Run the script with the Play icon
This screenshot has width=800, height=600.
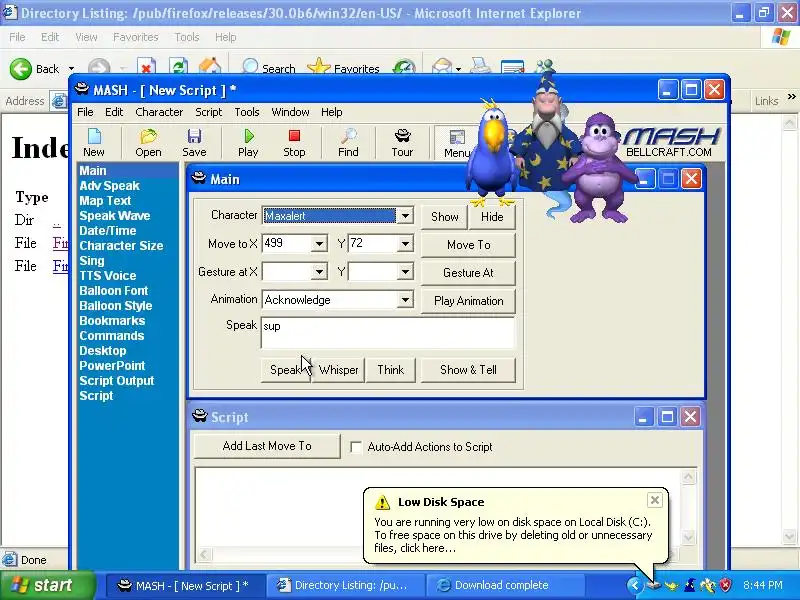coord(248,142)
